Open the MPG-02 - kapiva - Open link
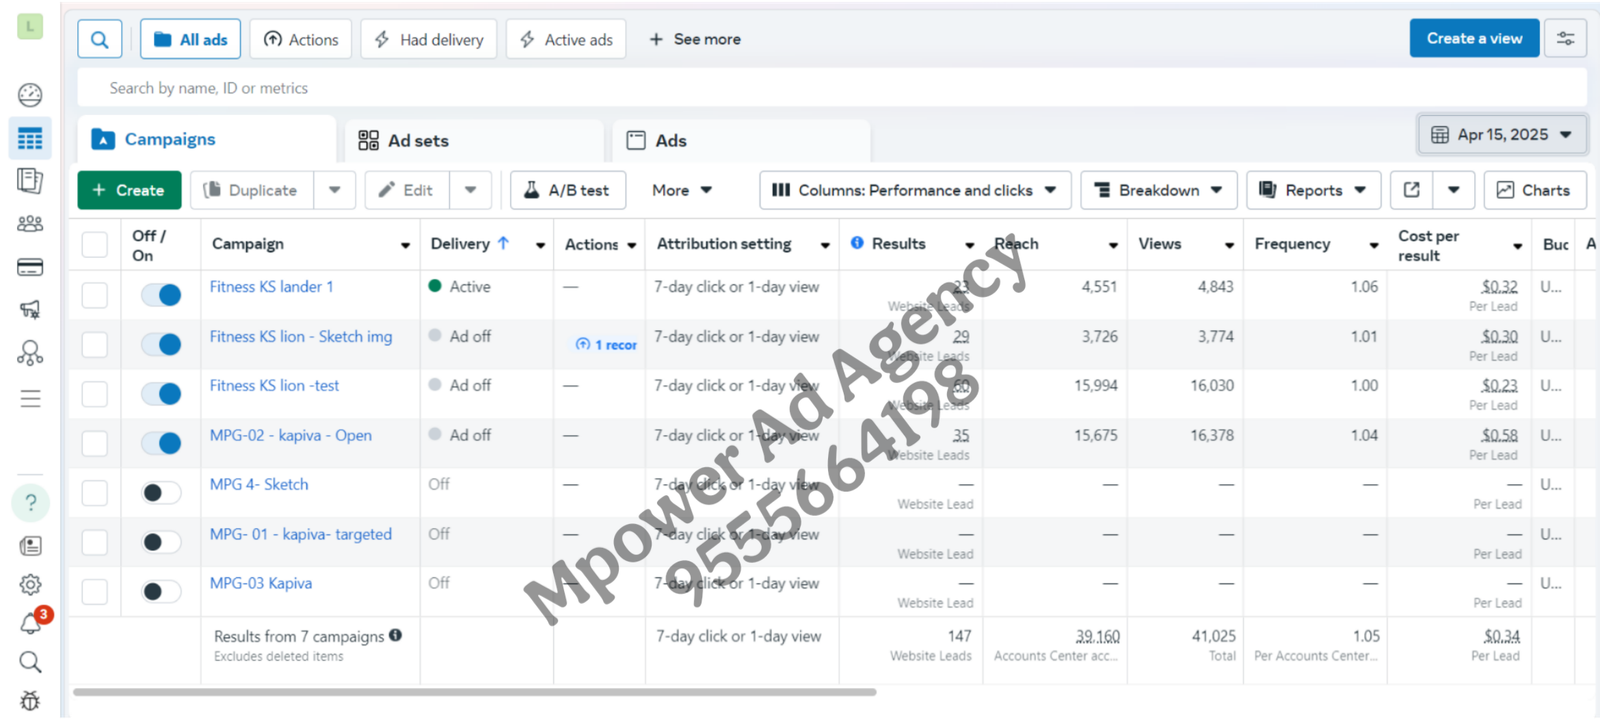 coord(291,435)
